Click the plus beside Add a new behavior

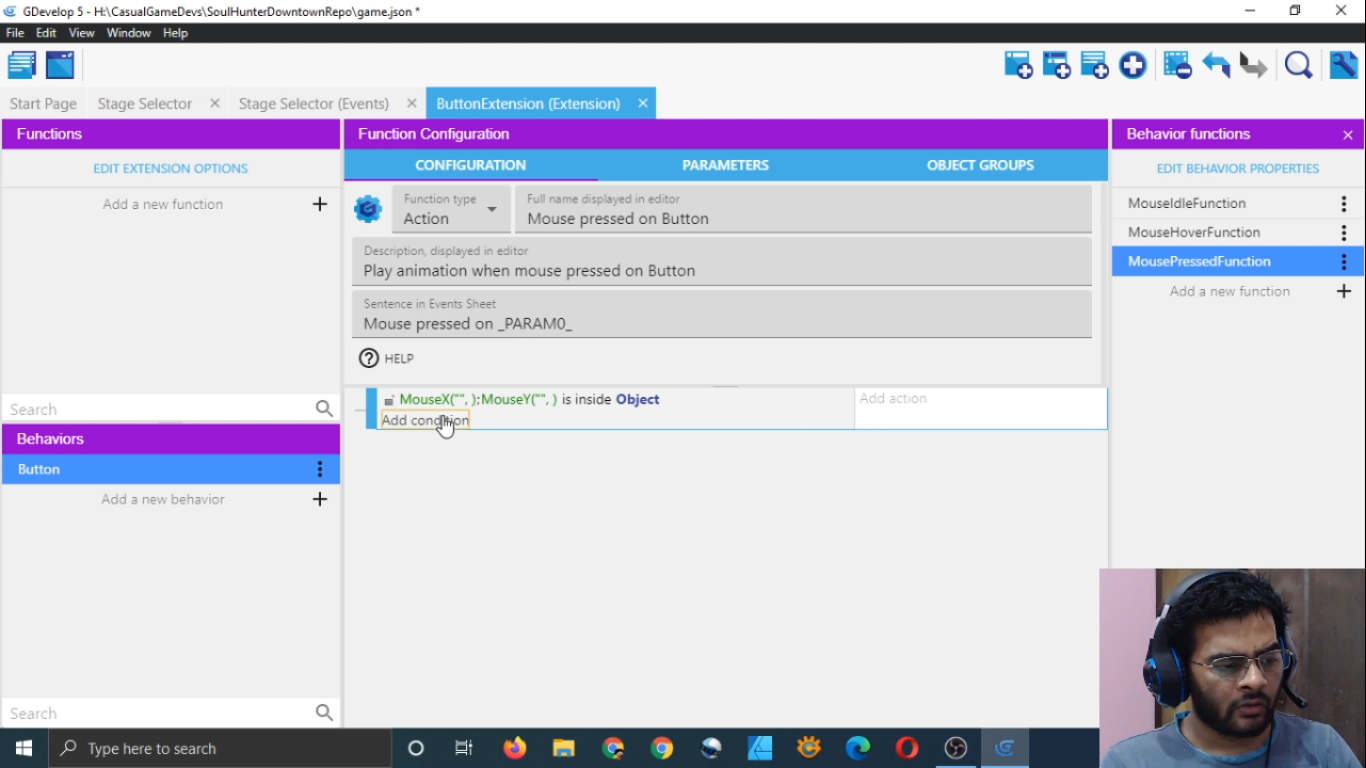point(320,499)
